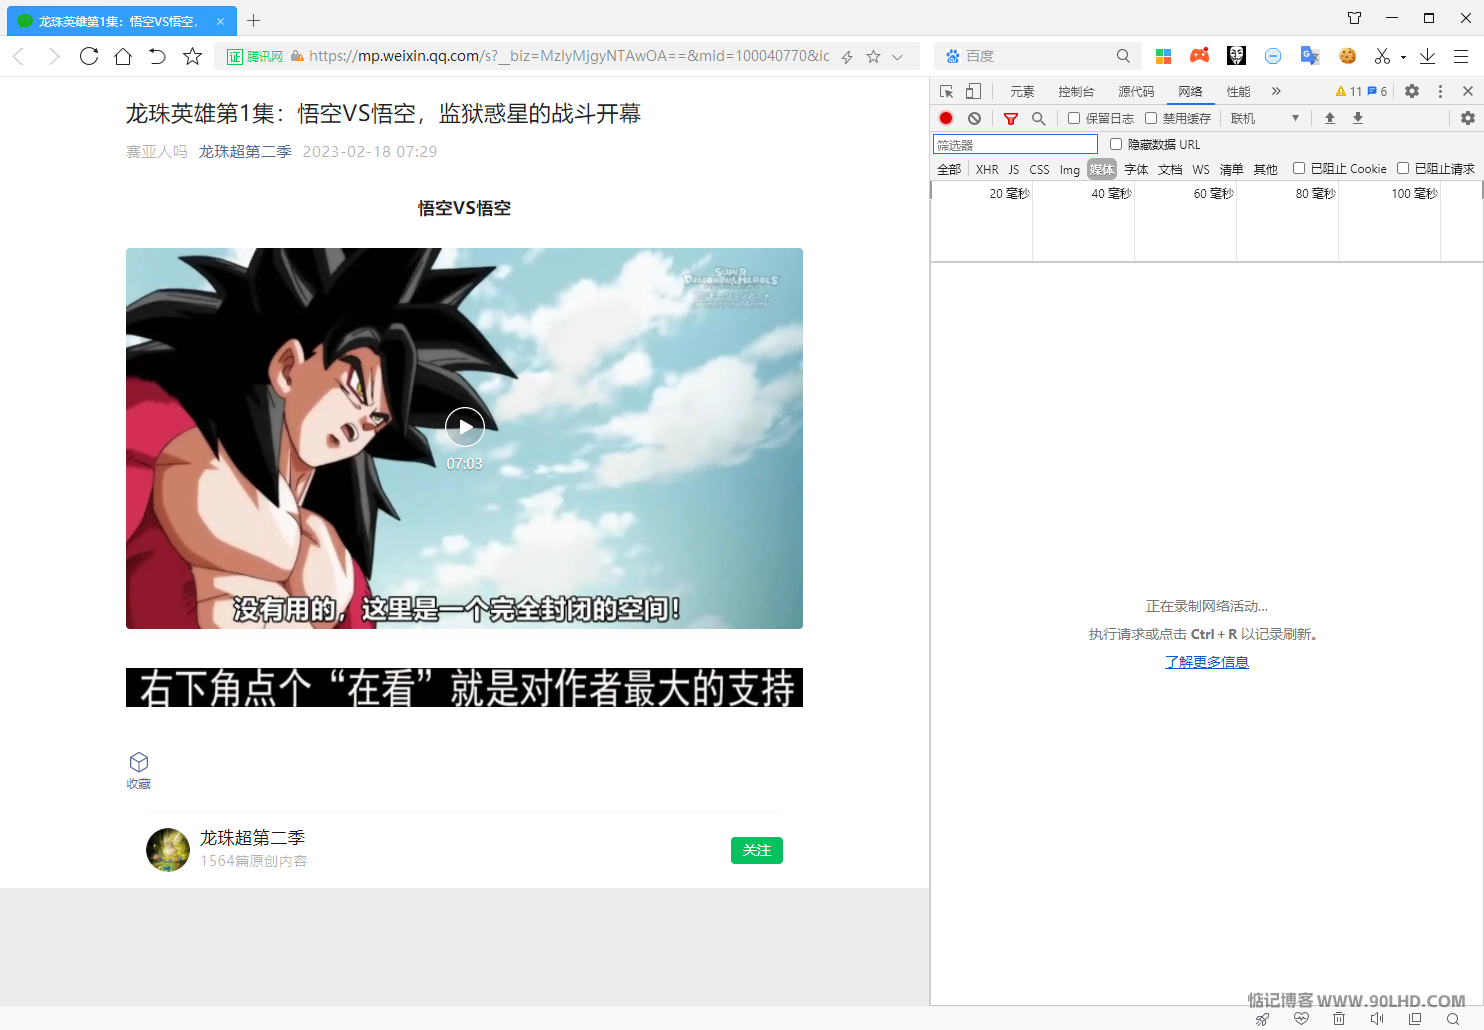Select the 媒体 media filter
The width and height of the screenshot is (1484, 1030).
(x=1102, y=169)
